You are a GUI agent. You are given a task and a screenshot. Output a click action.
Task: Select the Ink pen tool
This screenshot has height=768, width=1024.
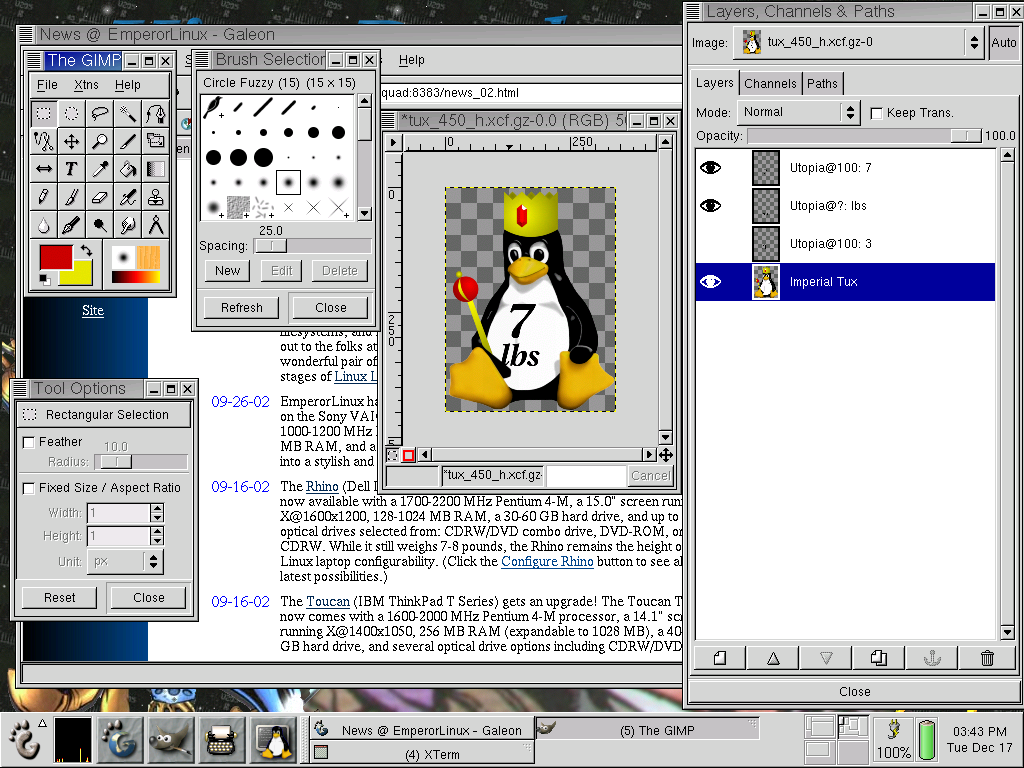tap(71, 225)
